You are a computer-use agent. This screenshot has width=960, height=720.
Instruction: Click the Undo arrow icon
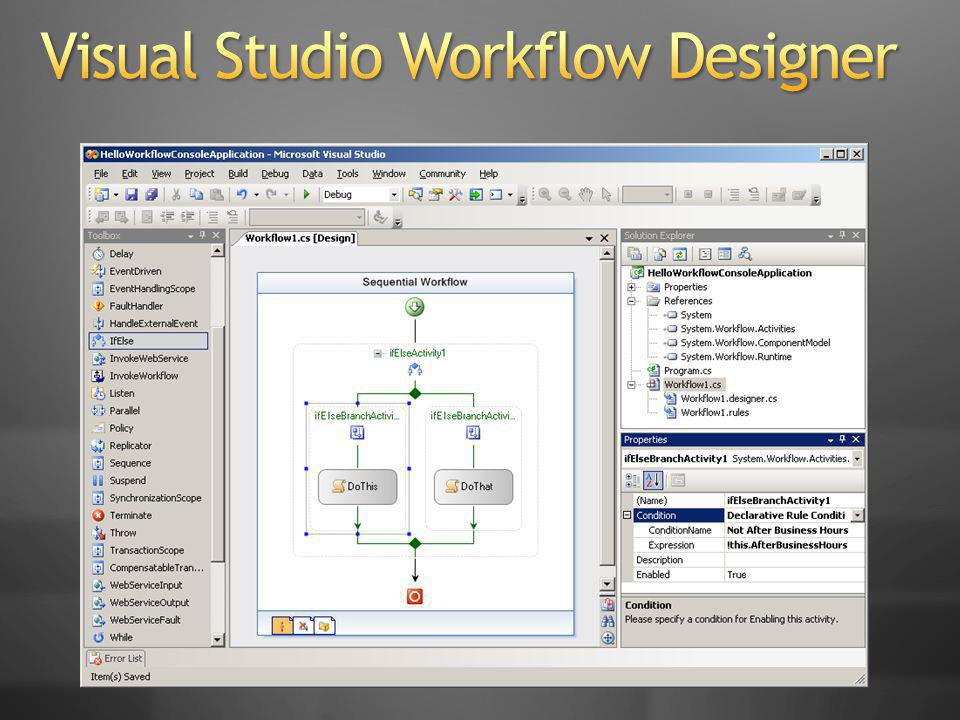[x=241, y=195]
